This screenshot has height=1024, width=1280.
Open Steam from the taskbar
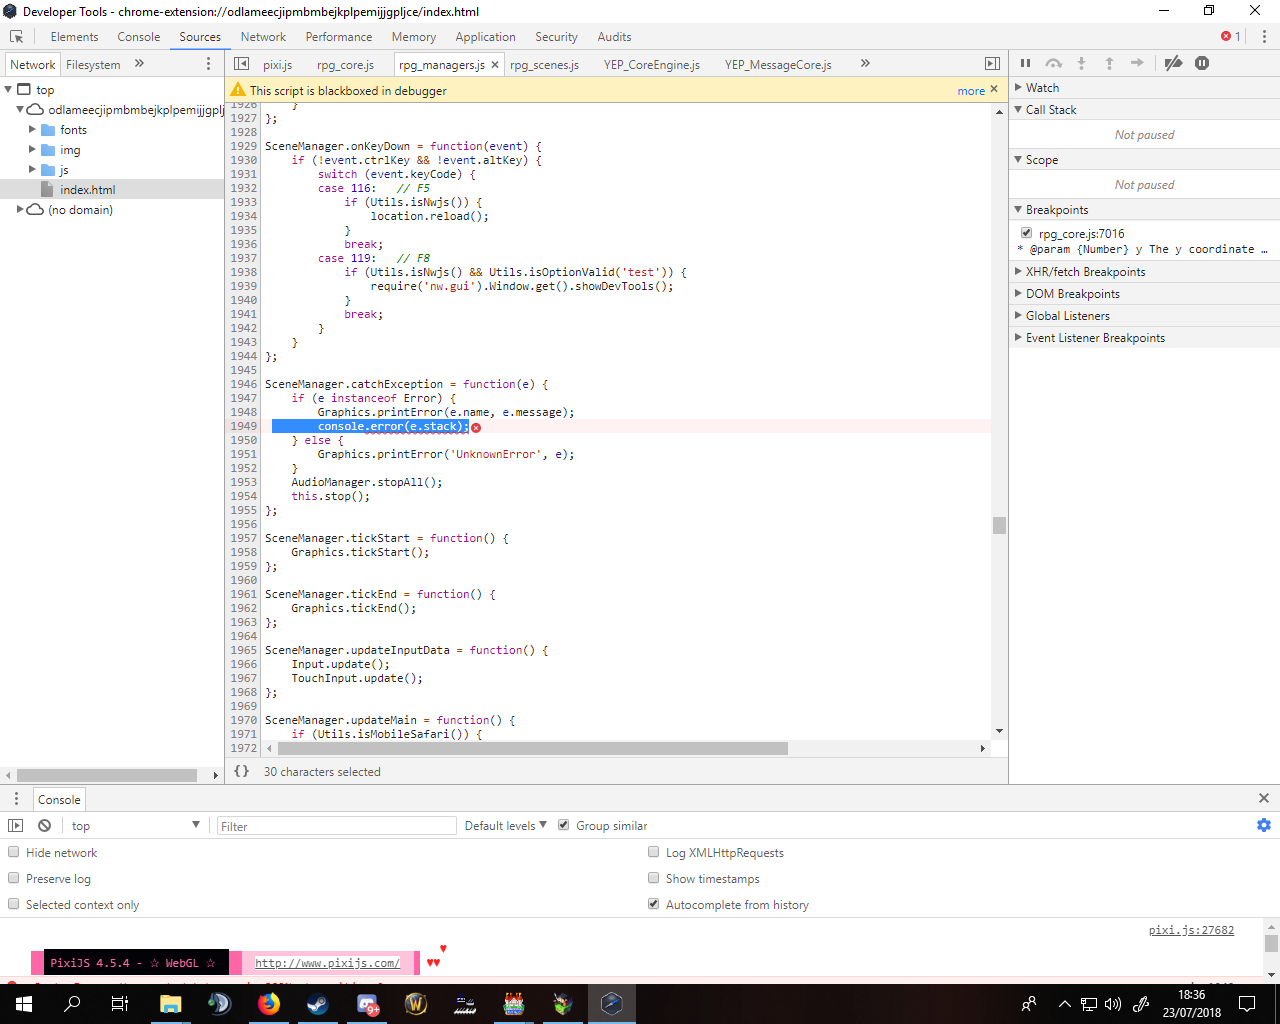[x=318, y=1004]
